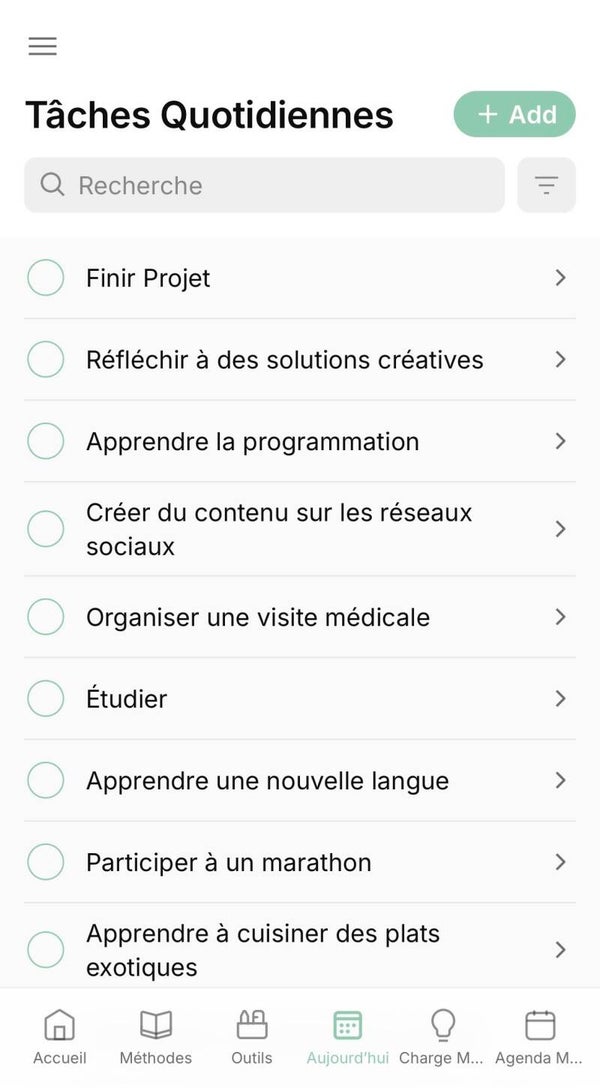Open task Apprendre à cuisiner des plats exotiques

(263, 950)
